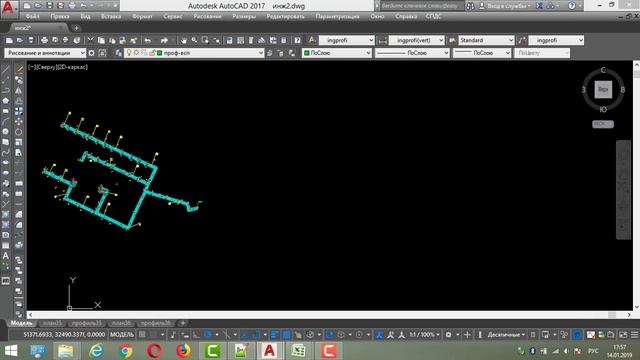This screenshot has height=360, width=640.
Task: Open the ПоСлою color swatch dropdown
Action: point(337,53)
